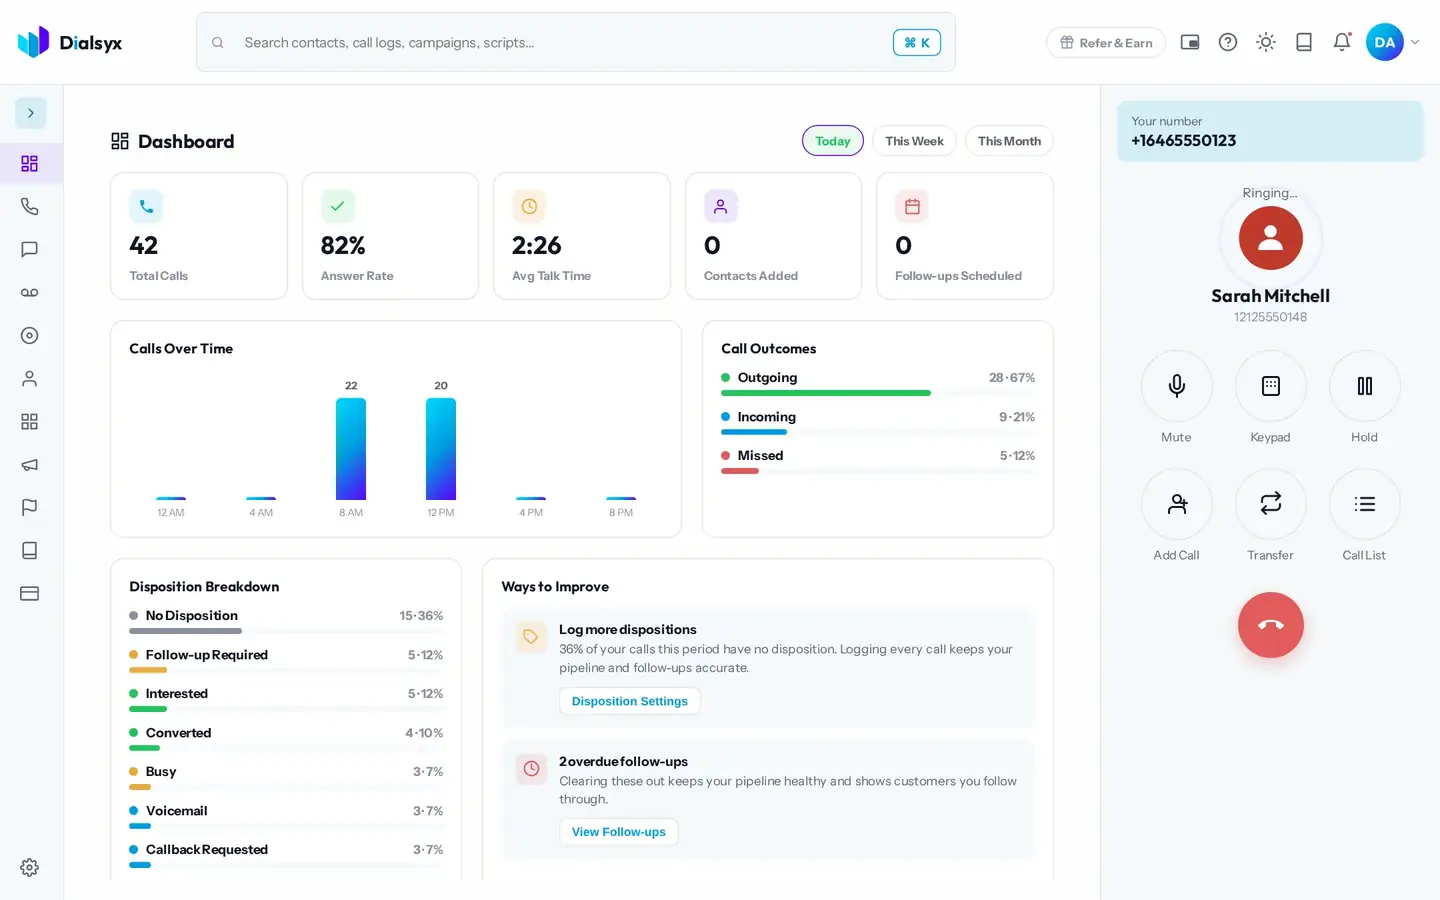
Task: Click the help question mark icon
Action: coord(1228,42)
